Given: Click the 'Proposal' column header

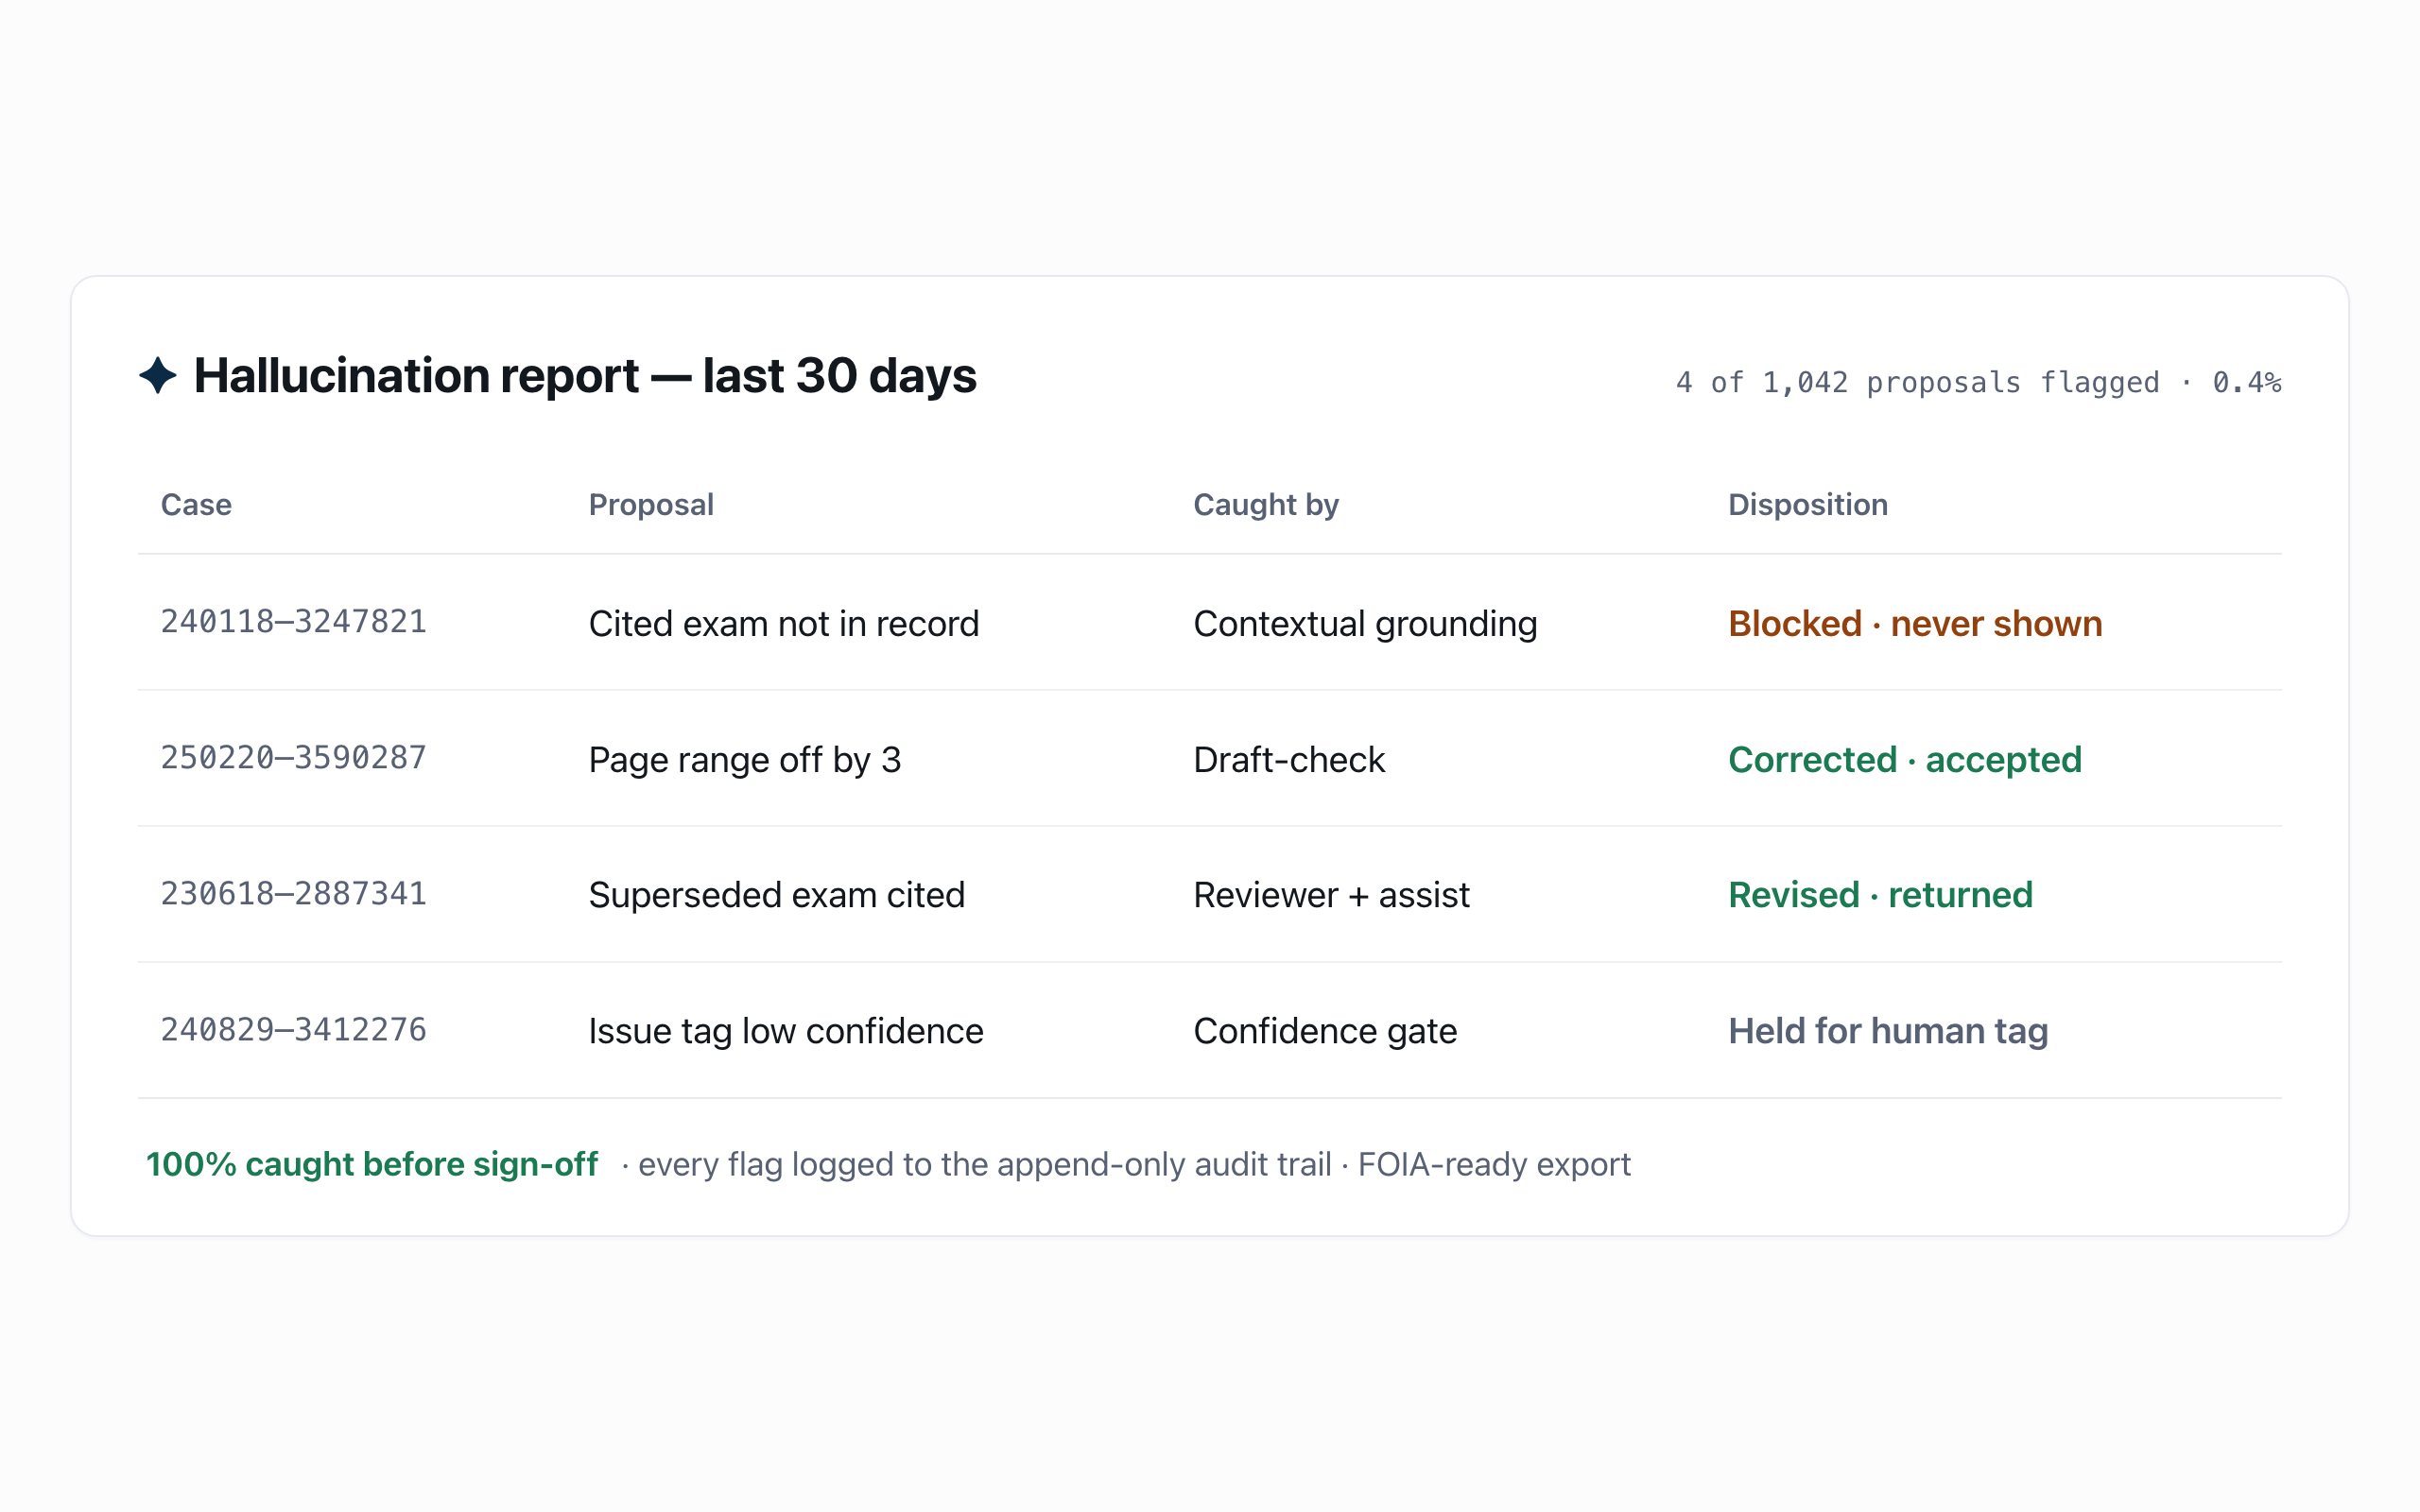Looking at the screenshot, I should point(651,504).
